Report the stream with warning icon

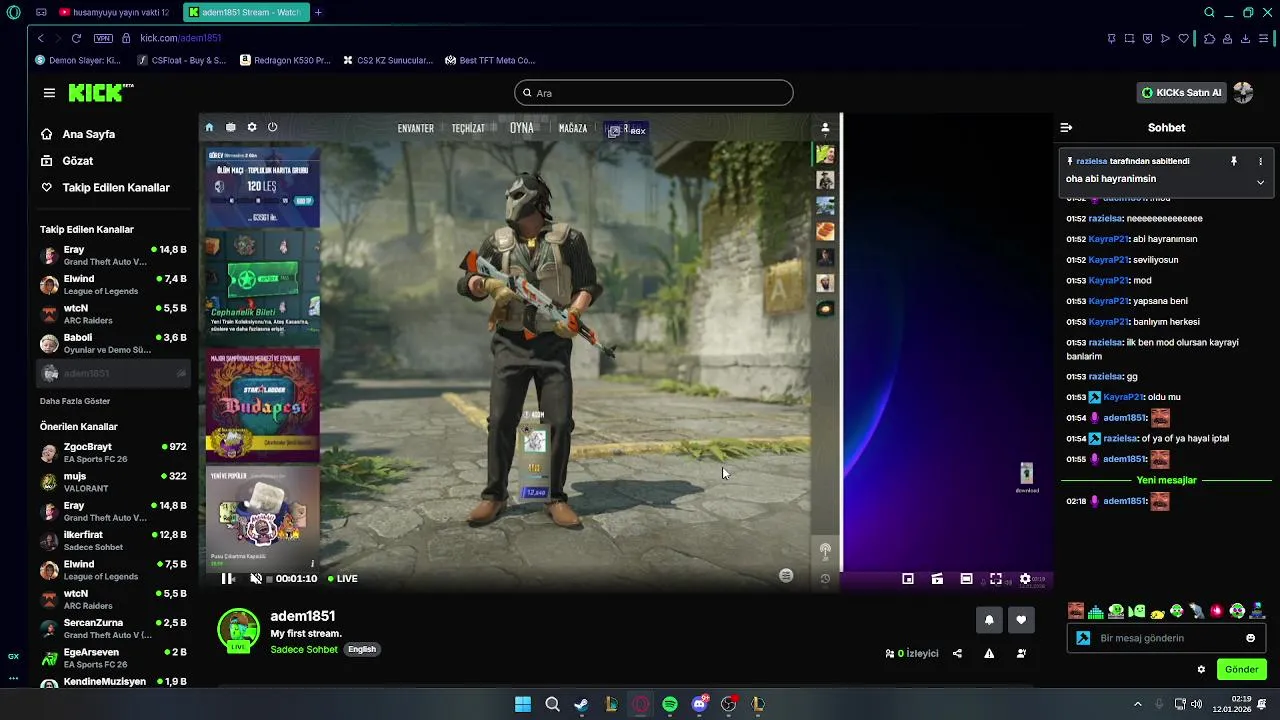(x=989, y=654)
